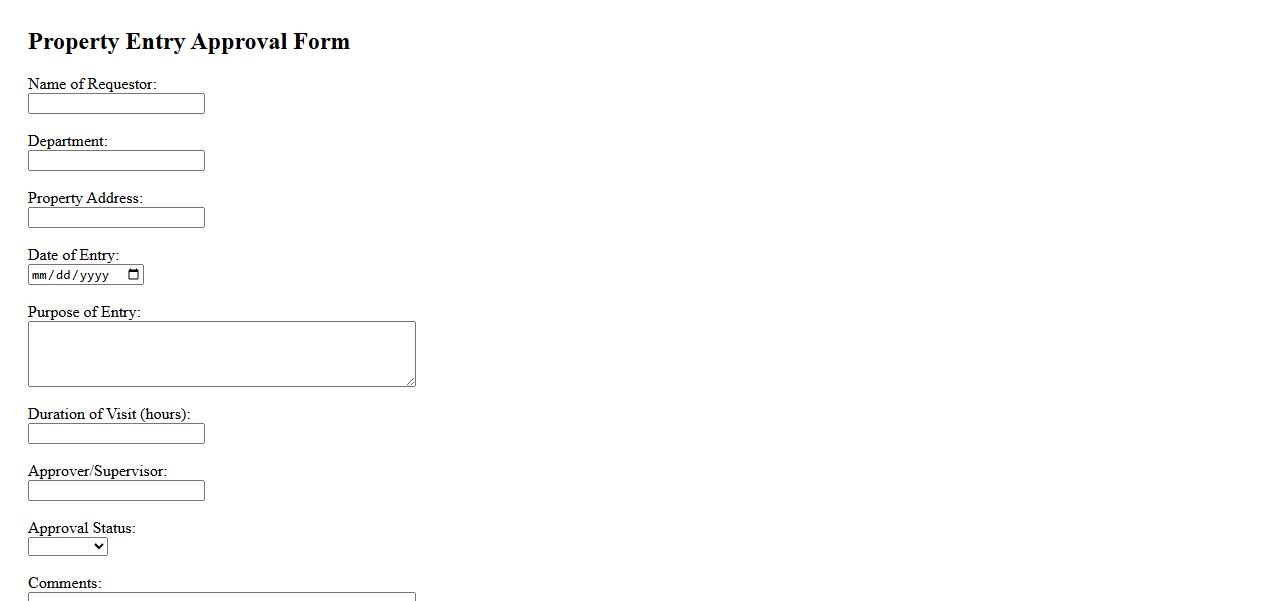Image resolution: width=1278 pixels, height=601 pixels.
Task: Click the Department label text
Action: (67, 141)
